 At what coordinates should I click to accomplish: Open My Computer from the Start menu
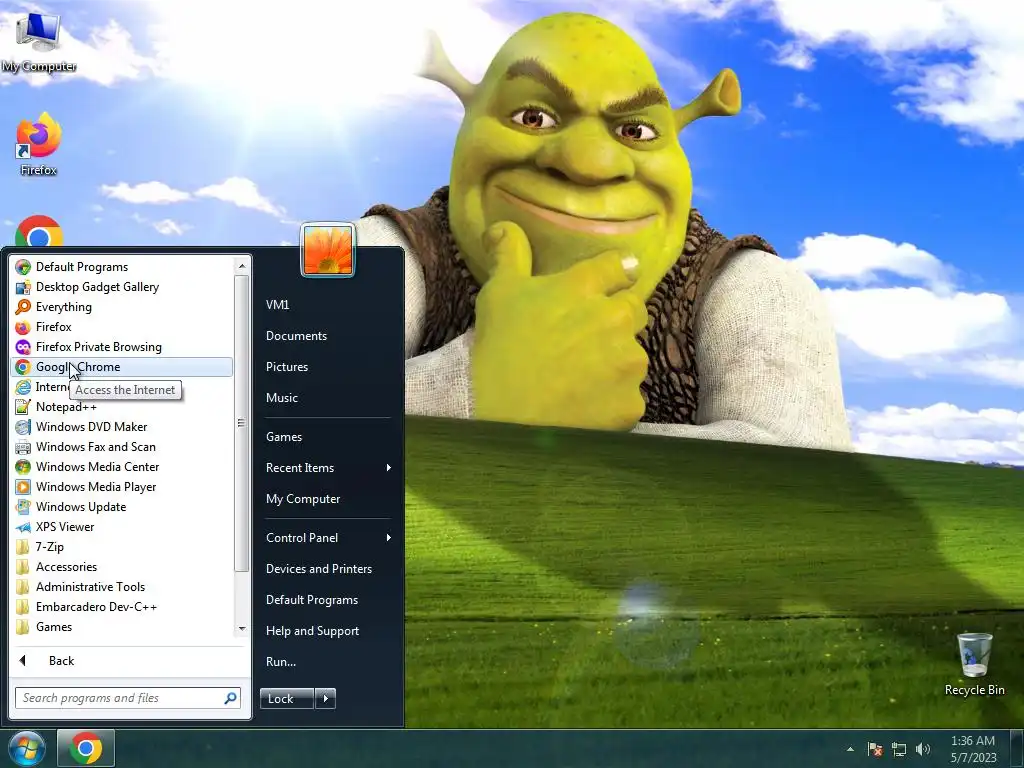point(303,499)
